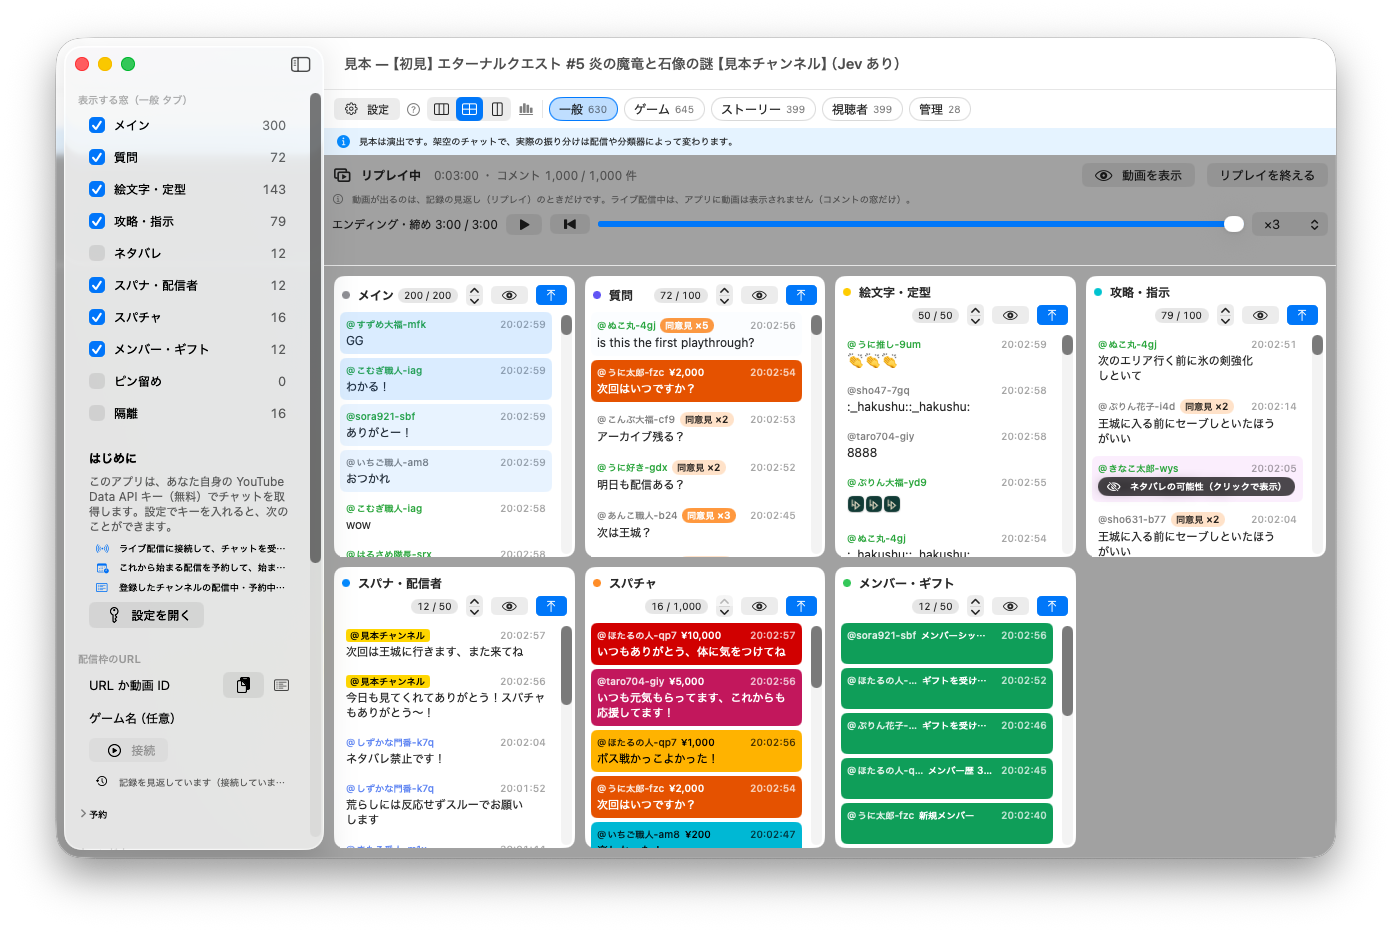Adjust the 質問 pane limit stepper

pos(725,295)
